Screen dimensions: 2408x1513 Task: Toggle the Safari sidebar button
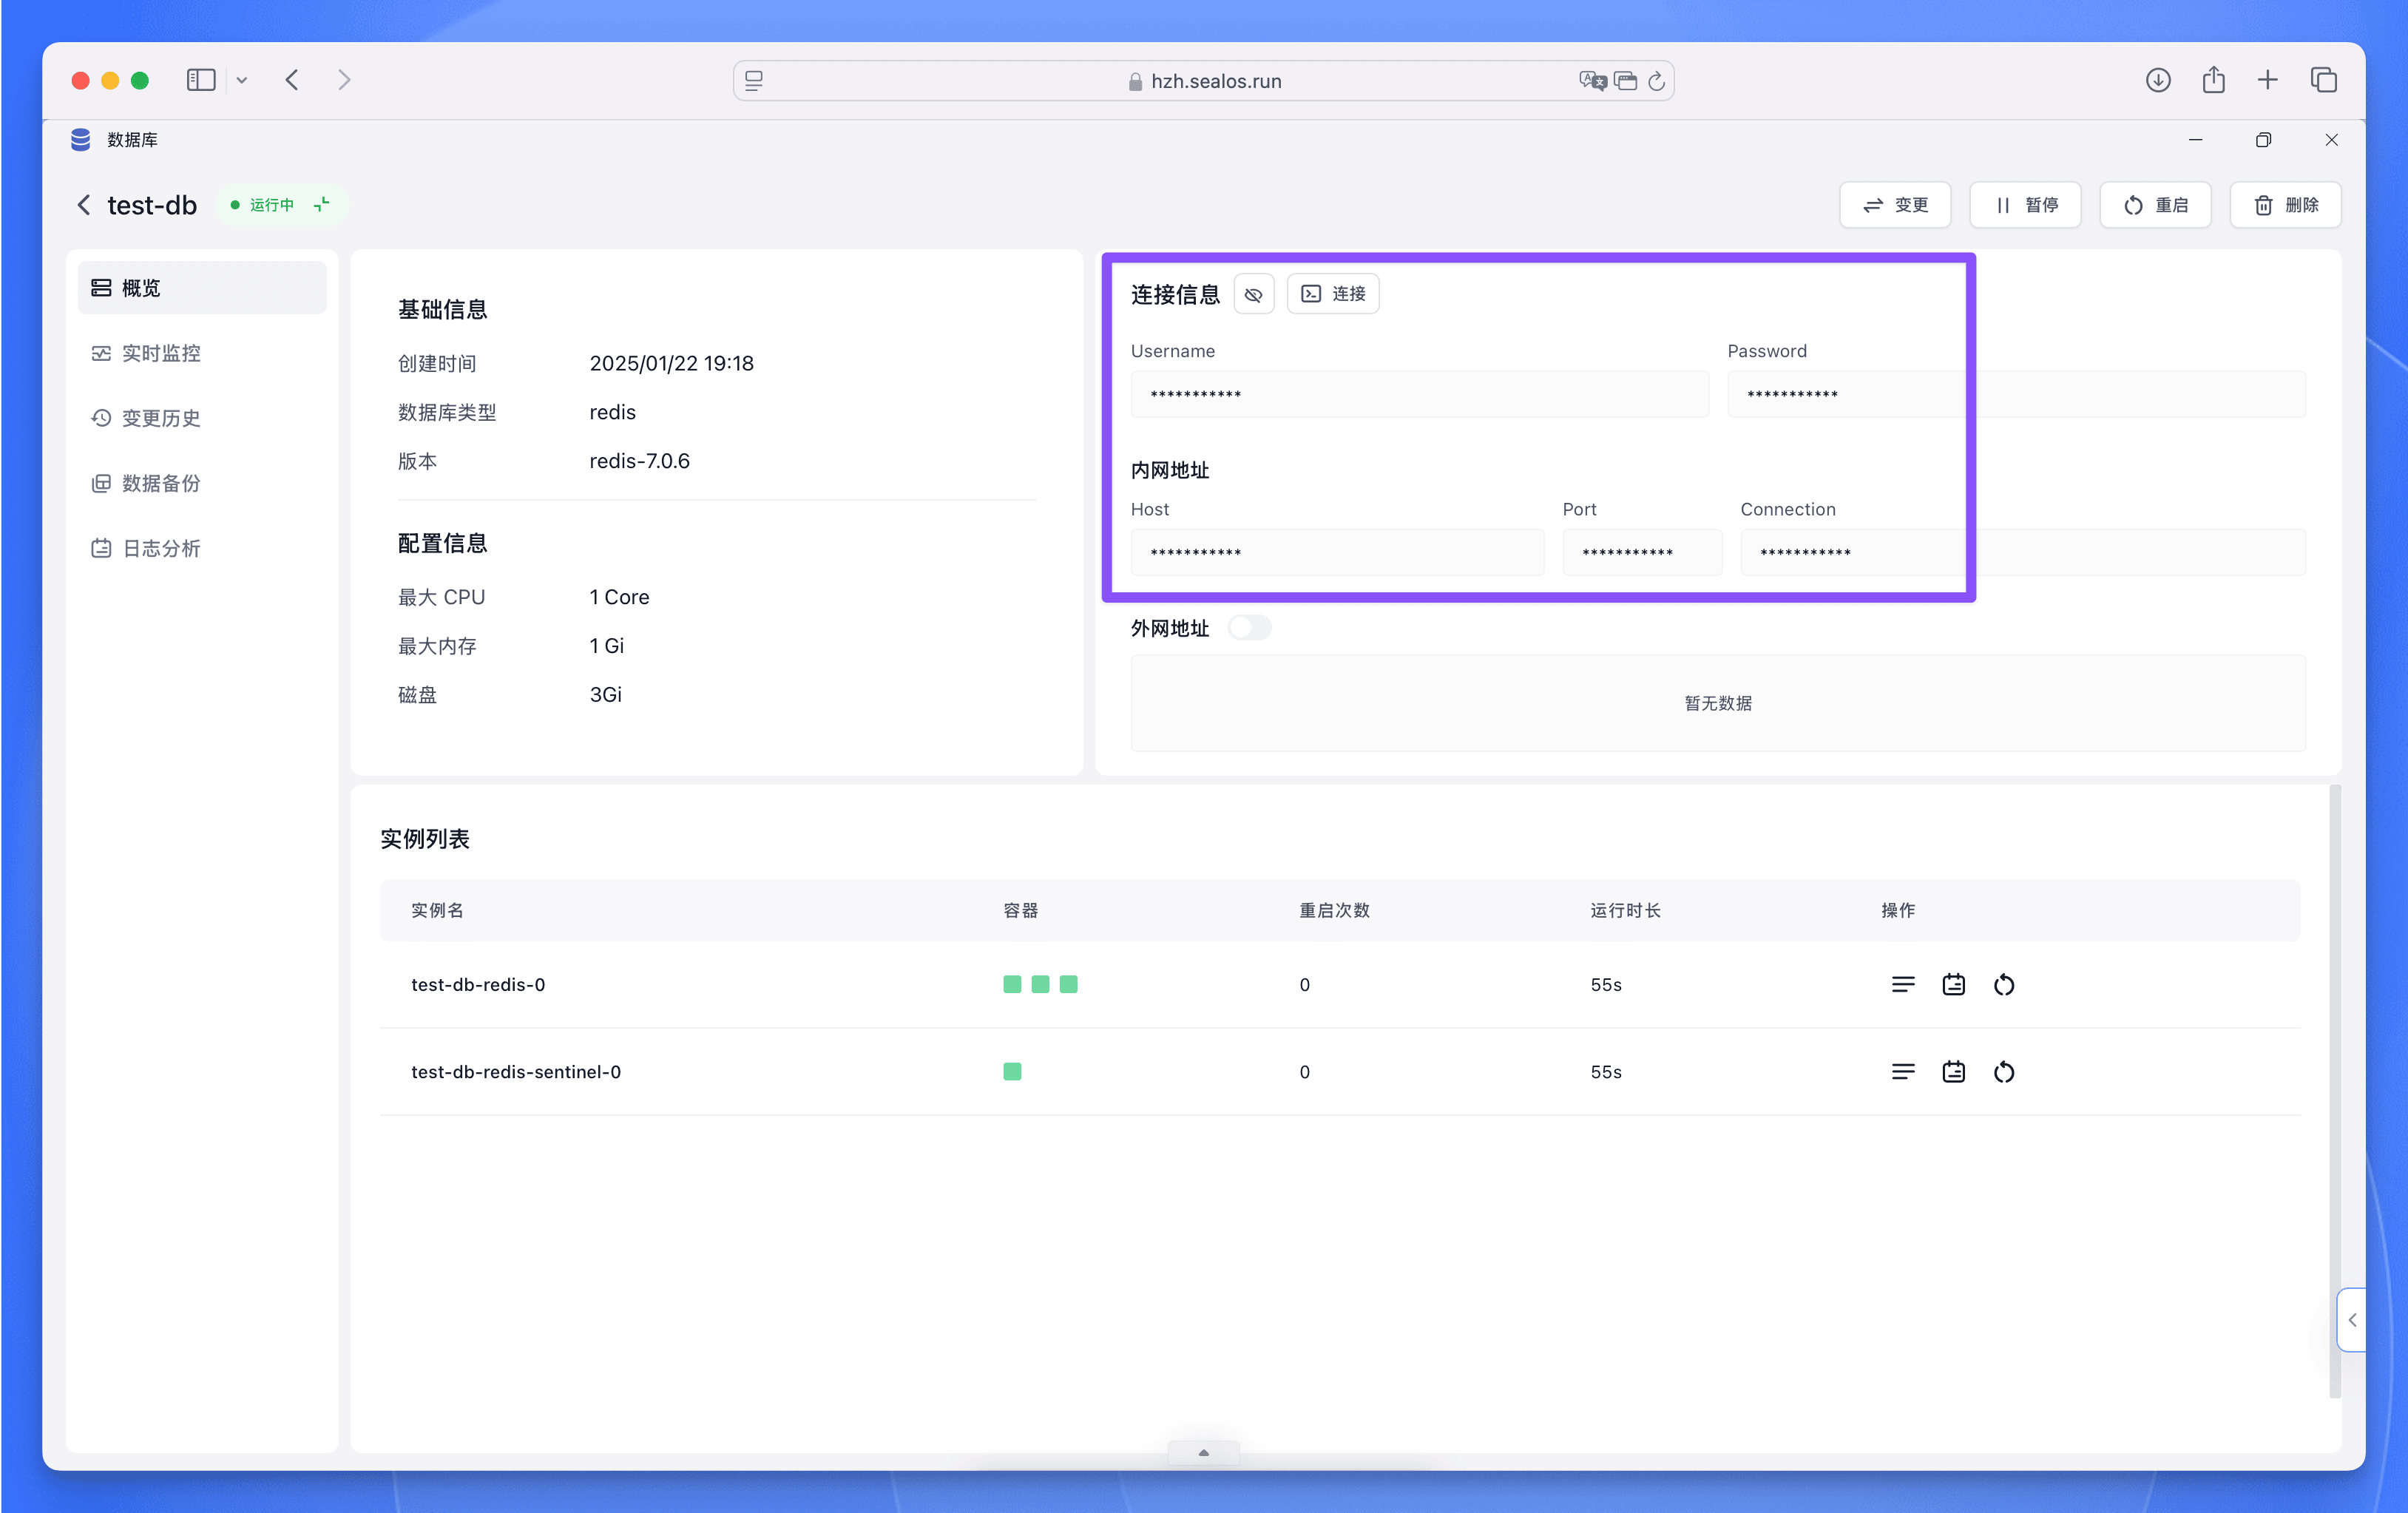tap(201, 80)
